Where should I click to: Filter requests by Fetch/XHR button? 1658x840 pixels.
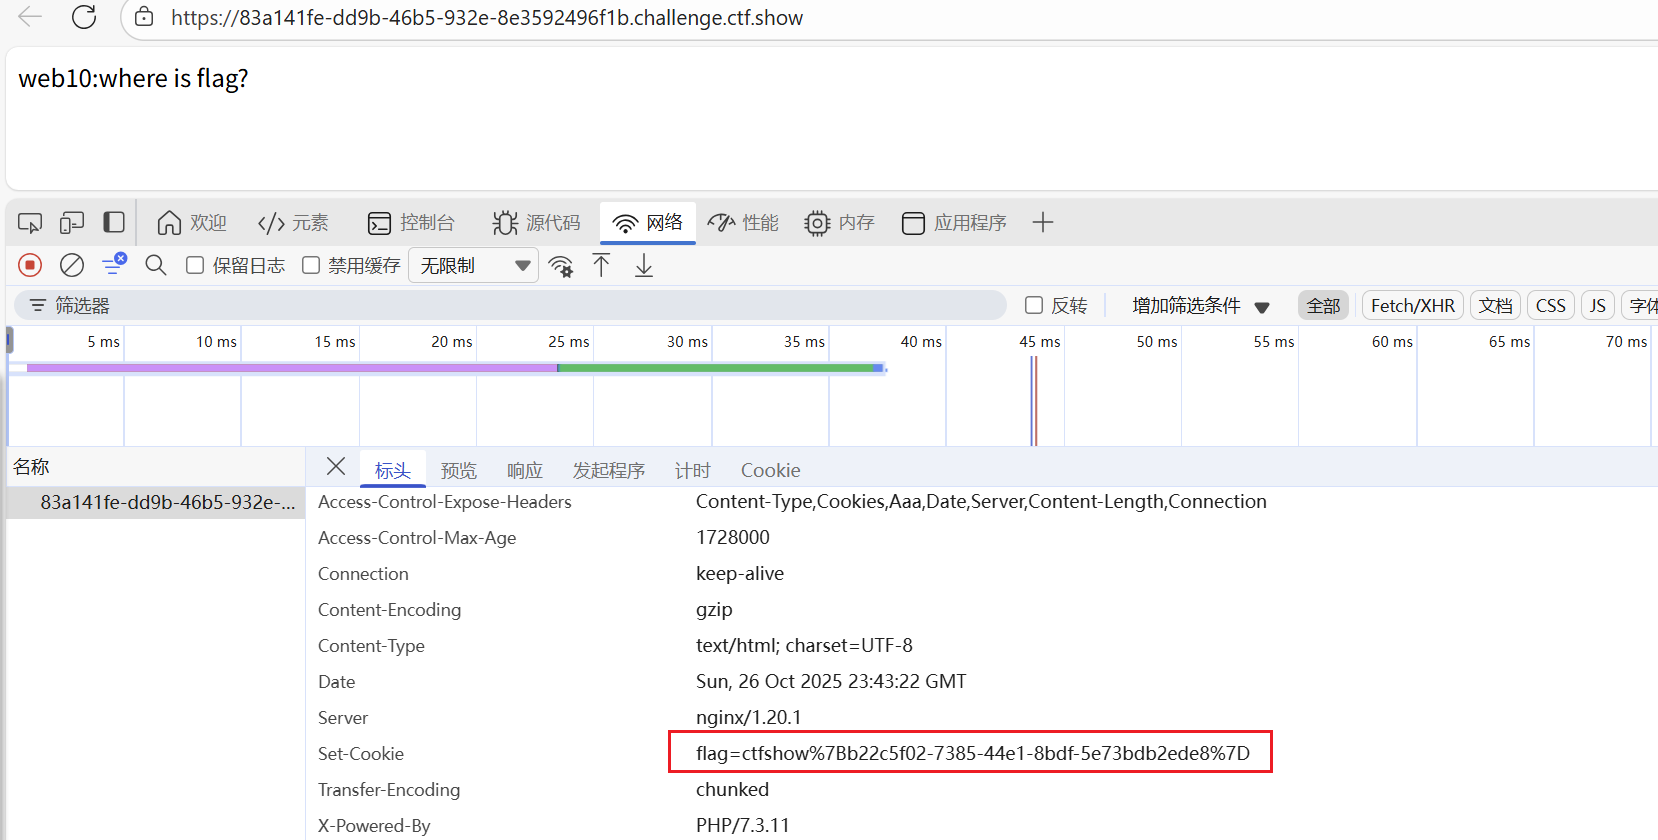click(x=1412, y=305)
